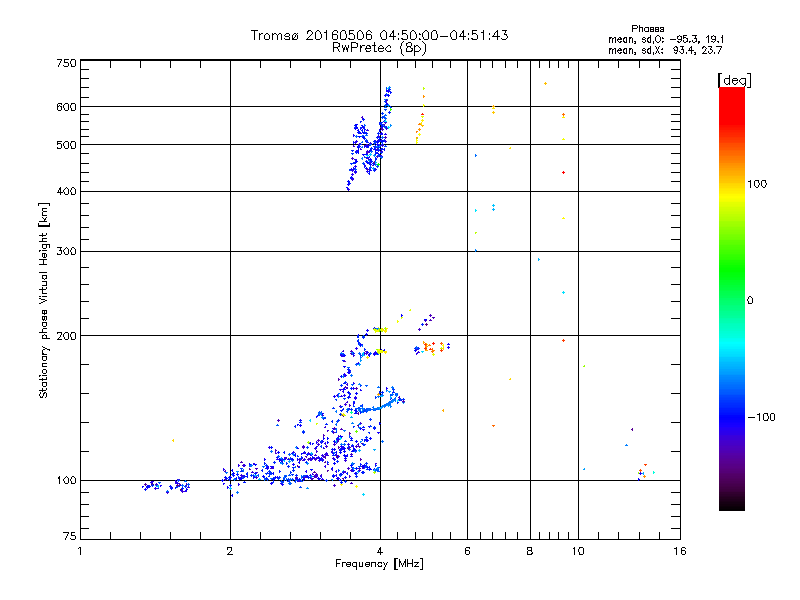Screen dimensions: 800x600
Task: Select the "mean, sd,X: 93.4, 23.7" line
Action: [665, 50]
